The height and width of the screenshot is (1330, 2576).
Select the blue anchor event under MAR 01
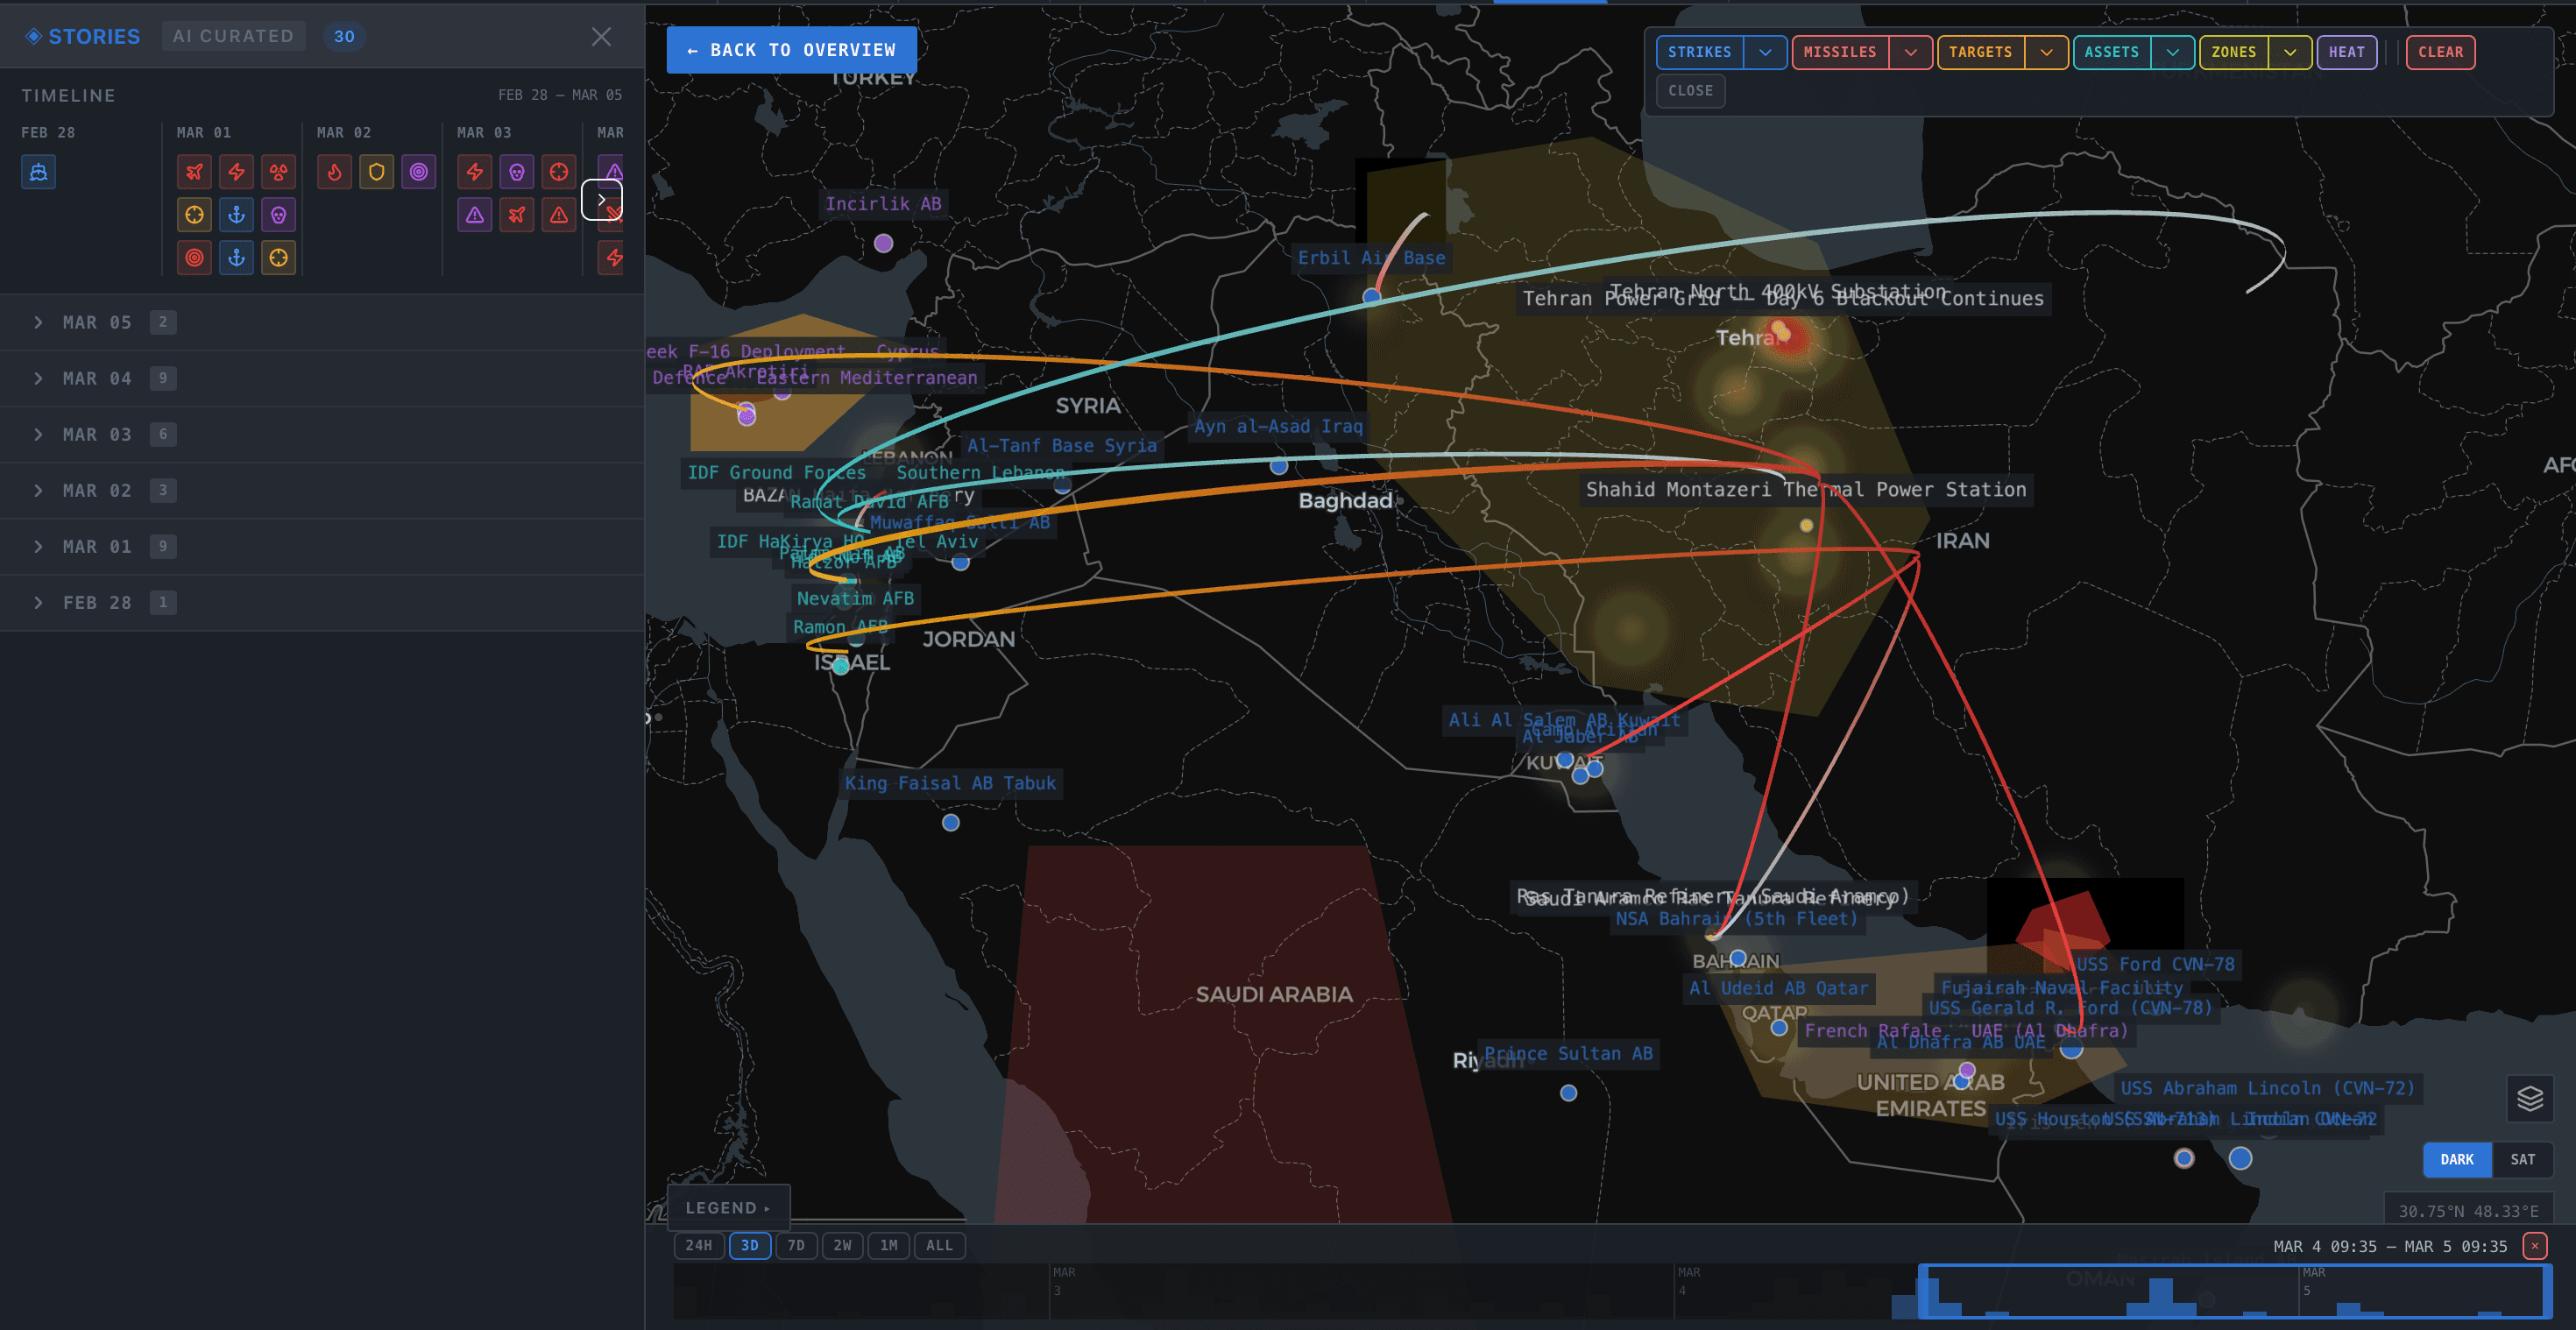236,214
